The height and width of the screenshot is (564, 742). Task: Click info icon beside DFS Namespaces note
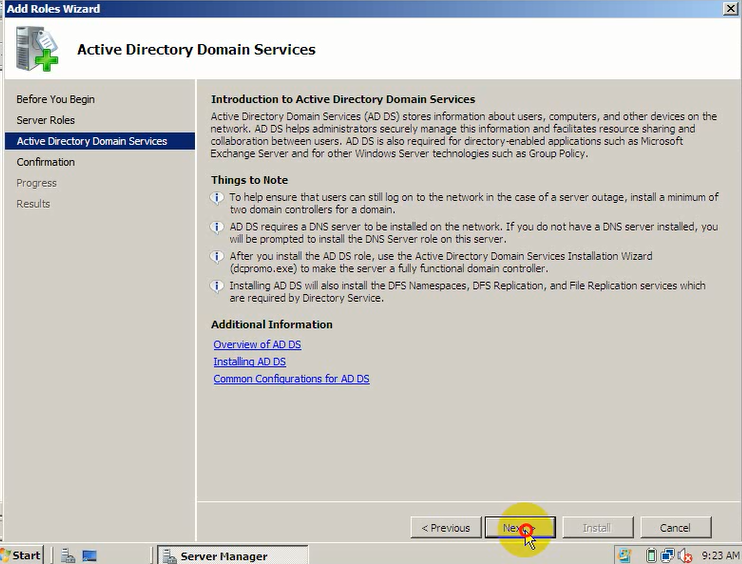point(217,286)
